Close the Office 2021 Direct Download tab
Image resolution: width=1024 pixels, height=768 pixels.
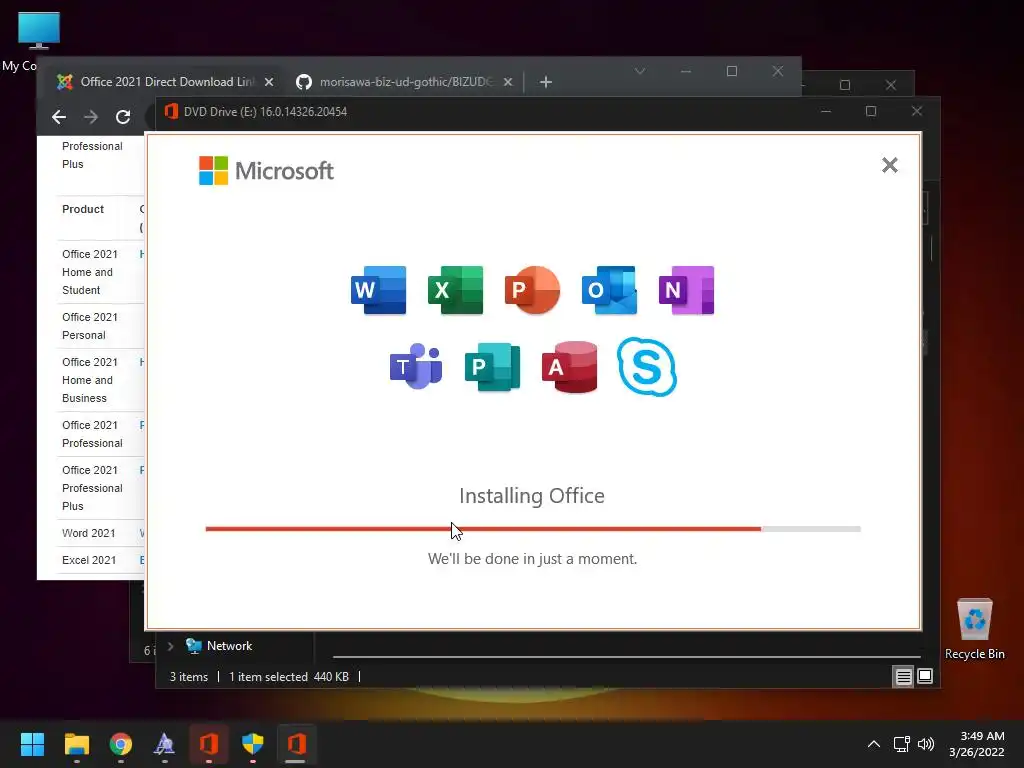pyautogui.click(x=268, y=82)
